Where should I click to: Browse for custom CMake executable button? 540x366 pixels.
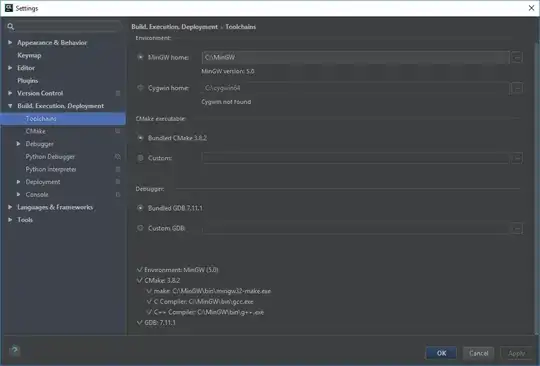pos(517,158)
